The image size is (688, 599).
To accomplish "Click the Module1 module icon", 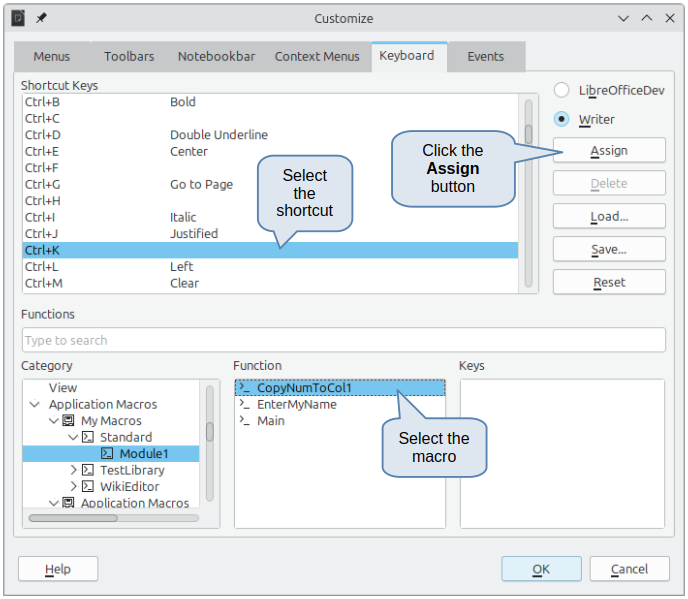I will click(107, 453).
